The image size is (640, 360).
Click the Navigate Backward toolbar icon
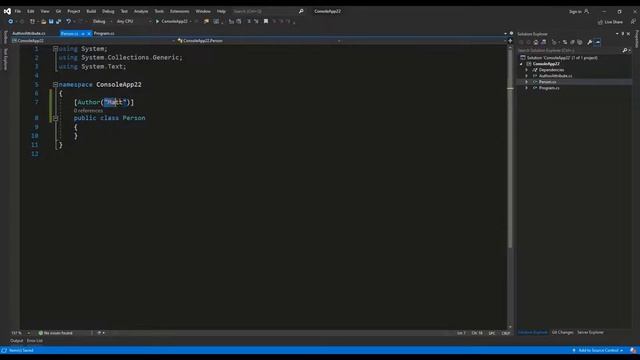pyautogui.click(x=11, y=22)
